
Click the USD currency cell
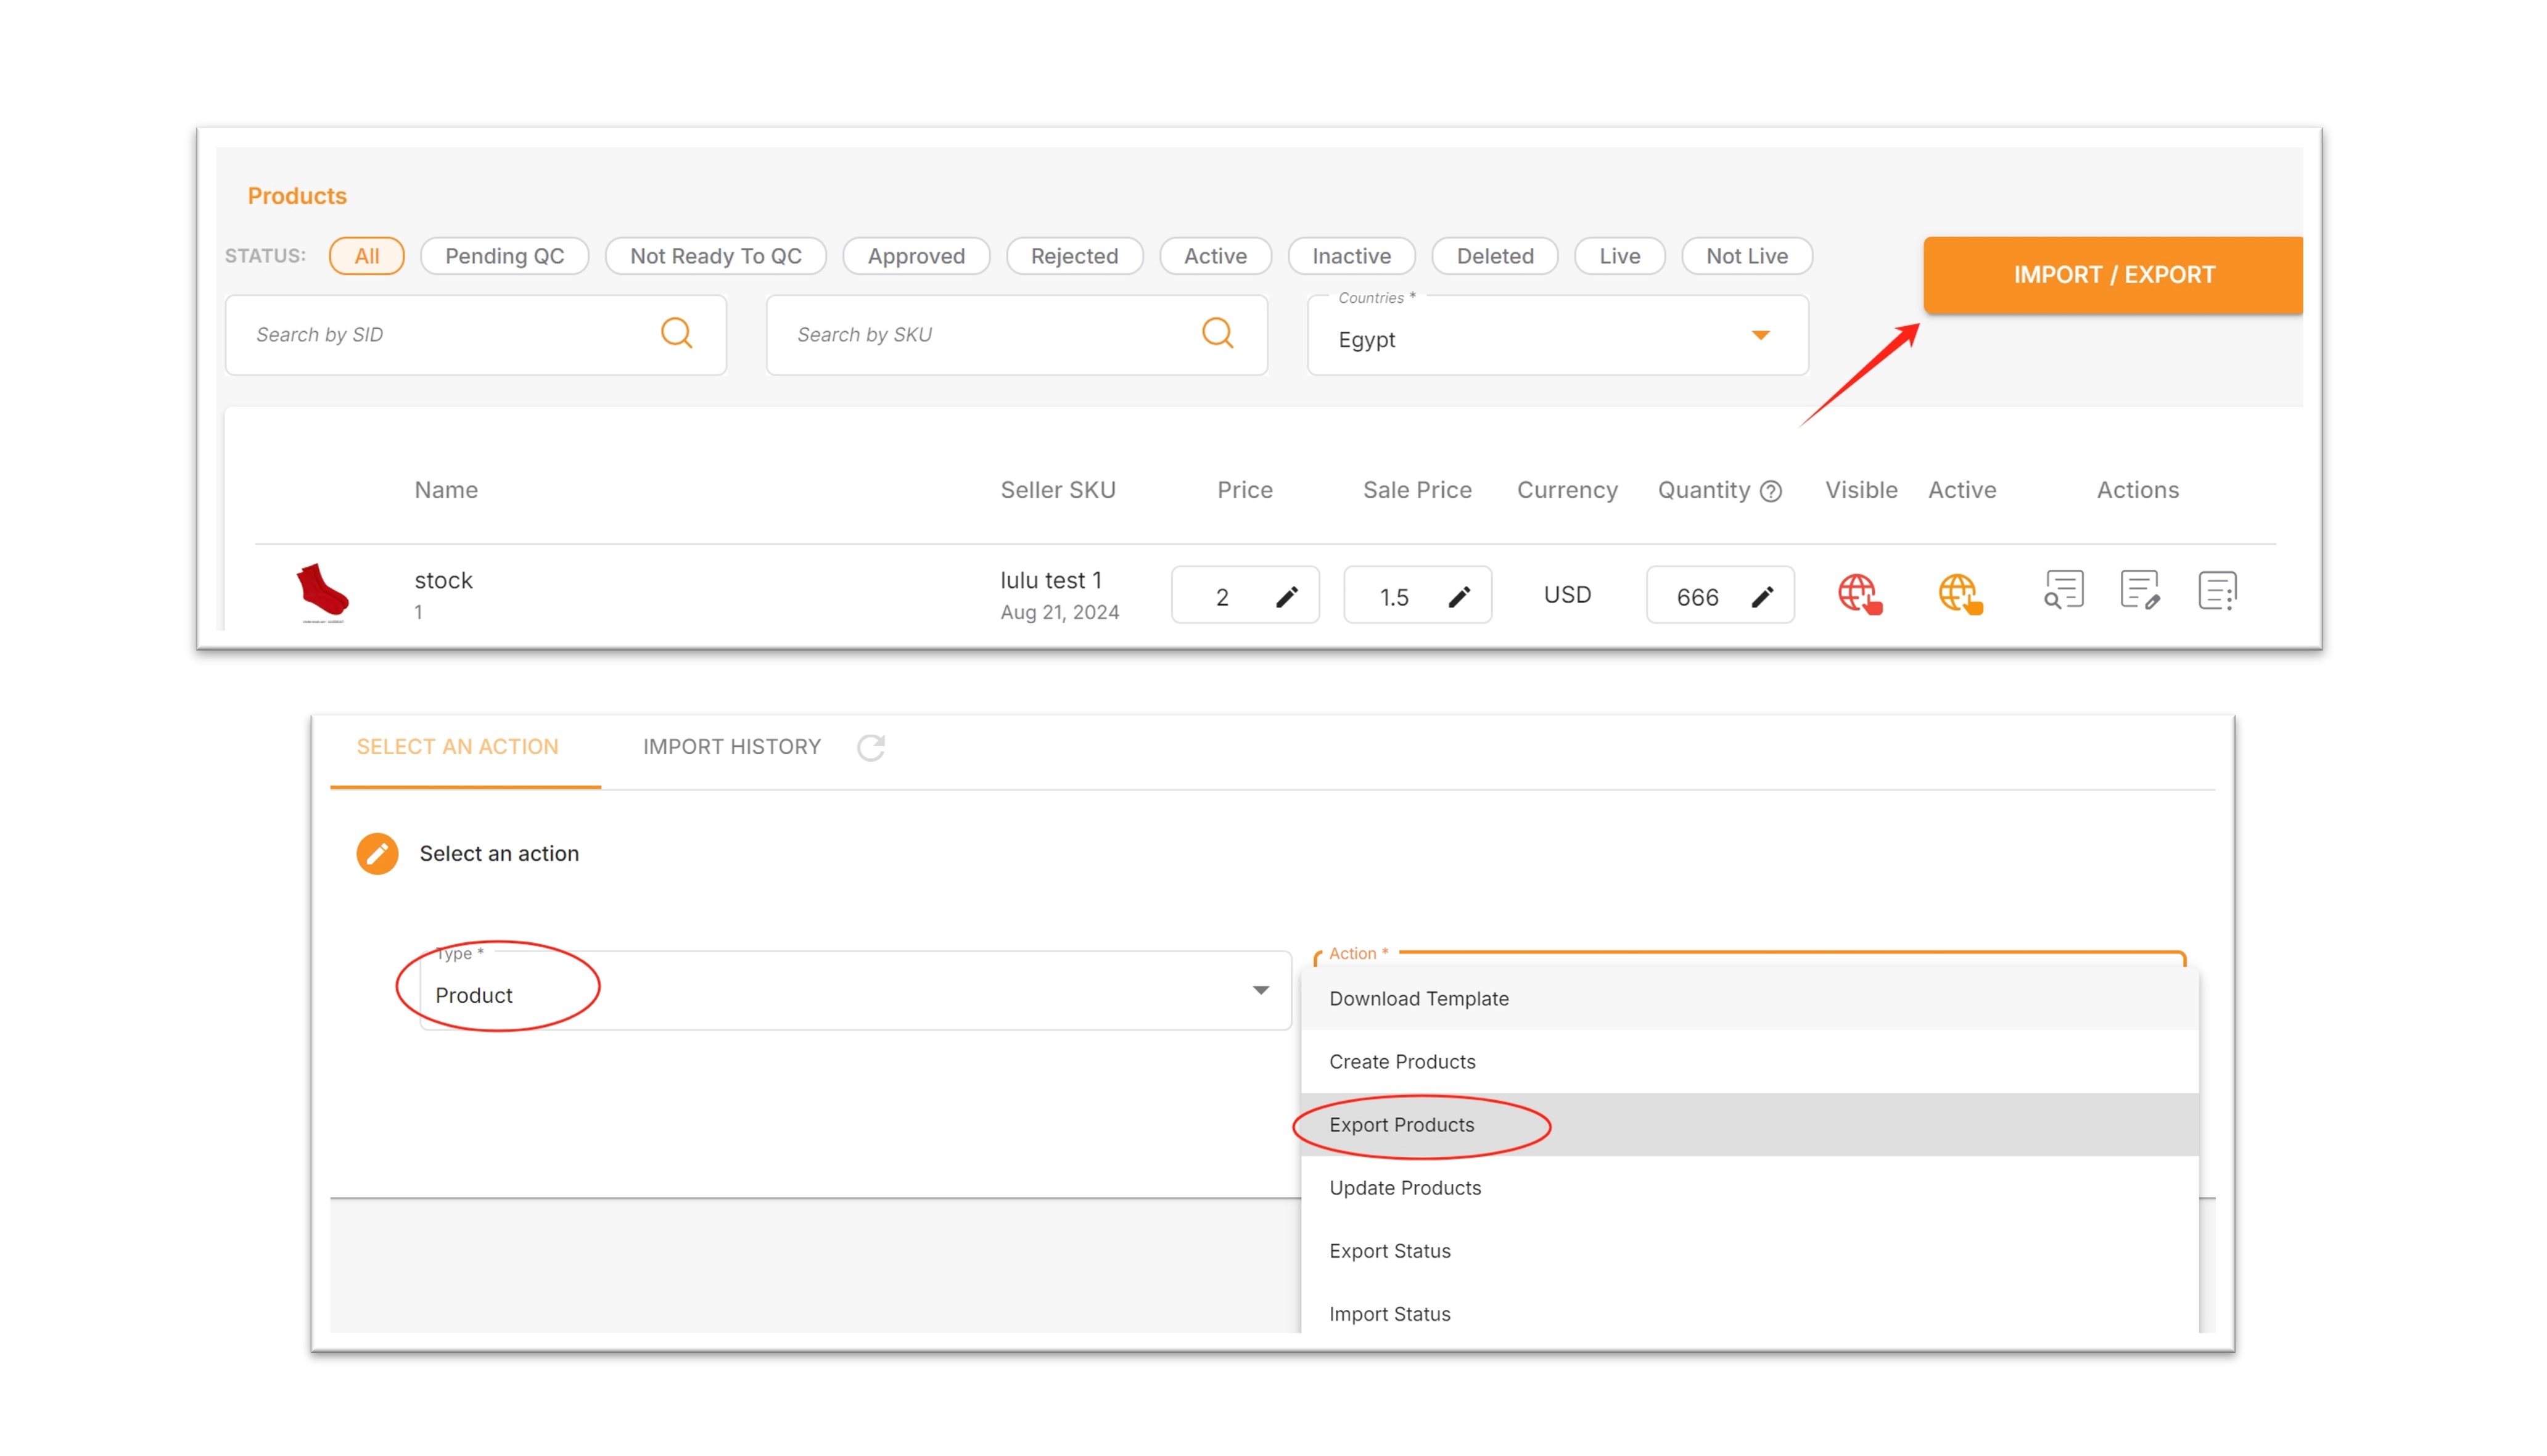coord(1567,595)
